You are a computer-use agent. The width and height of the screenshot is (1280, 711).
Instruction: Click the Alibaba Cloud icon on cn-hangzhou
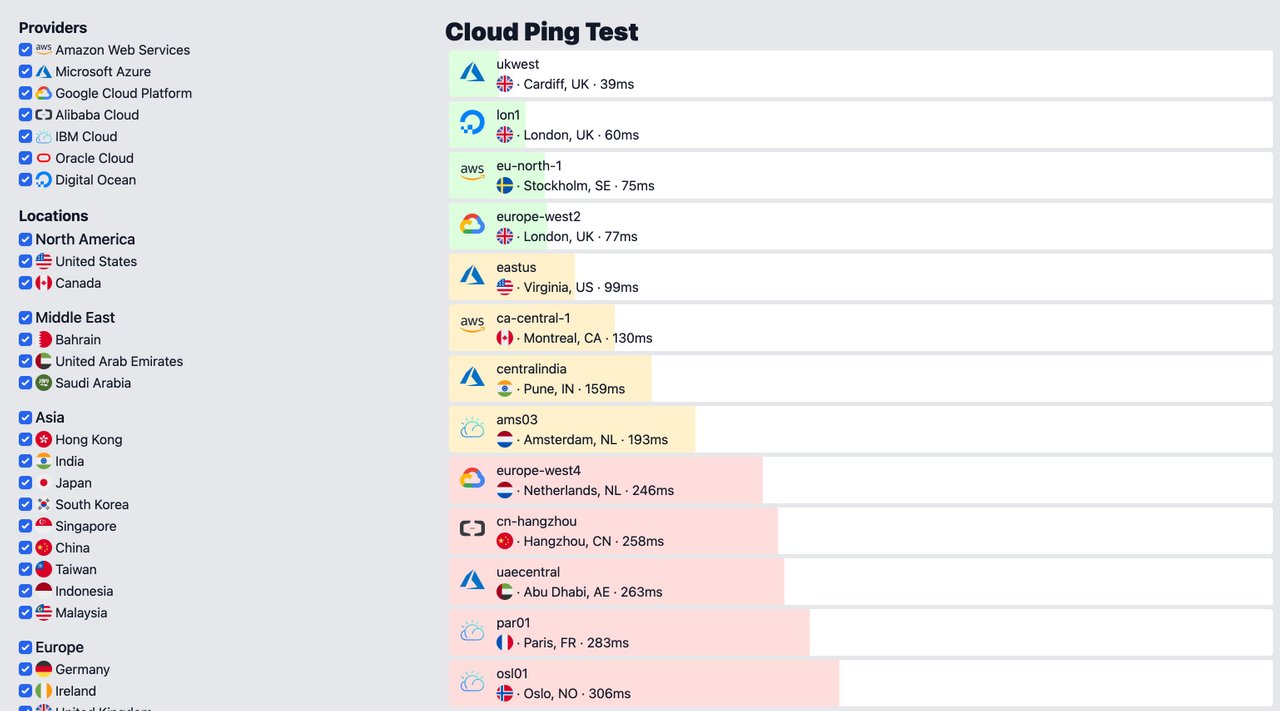[x=472, y=529]
